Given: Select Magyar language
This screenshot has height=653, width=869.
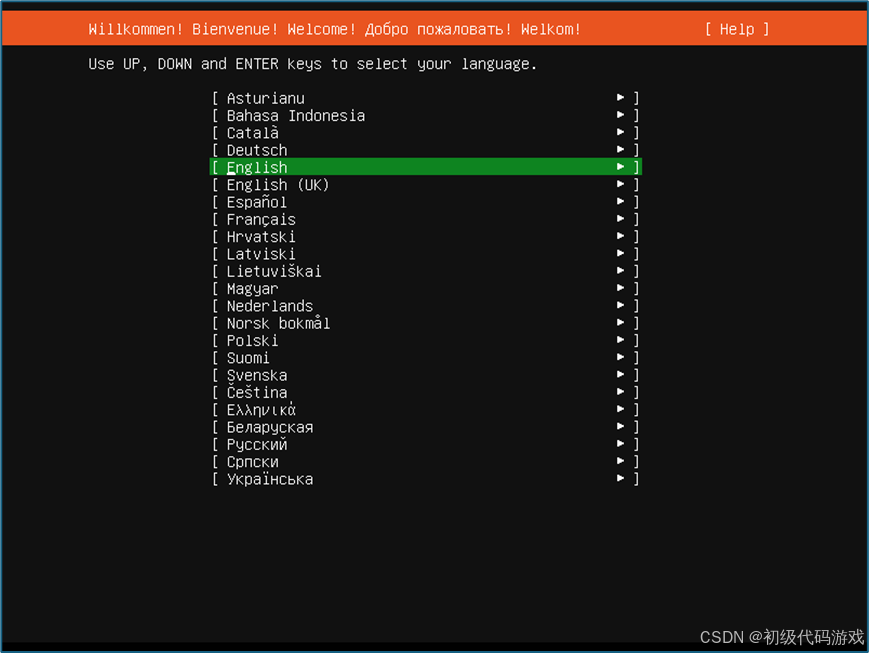Looking at the screenshot, I should point(425,288).
